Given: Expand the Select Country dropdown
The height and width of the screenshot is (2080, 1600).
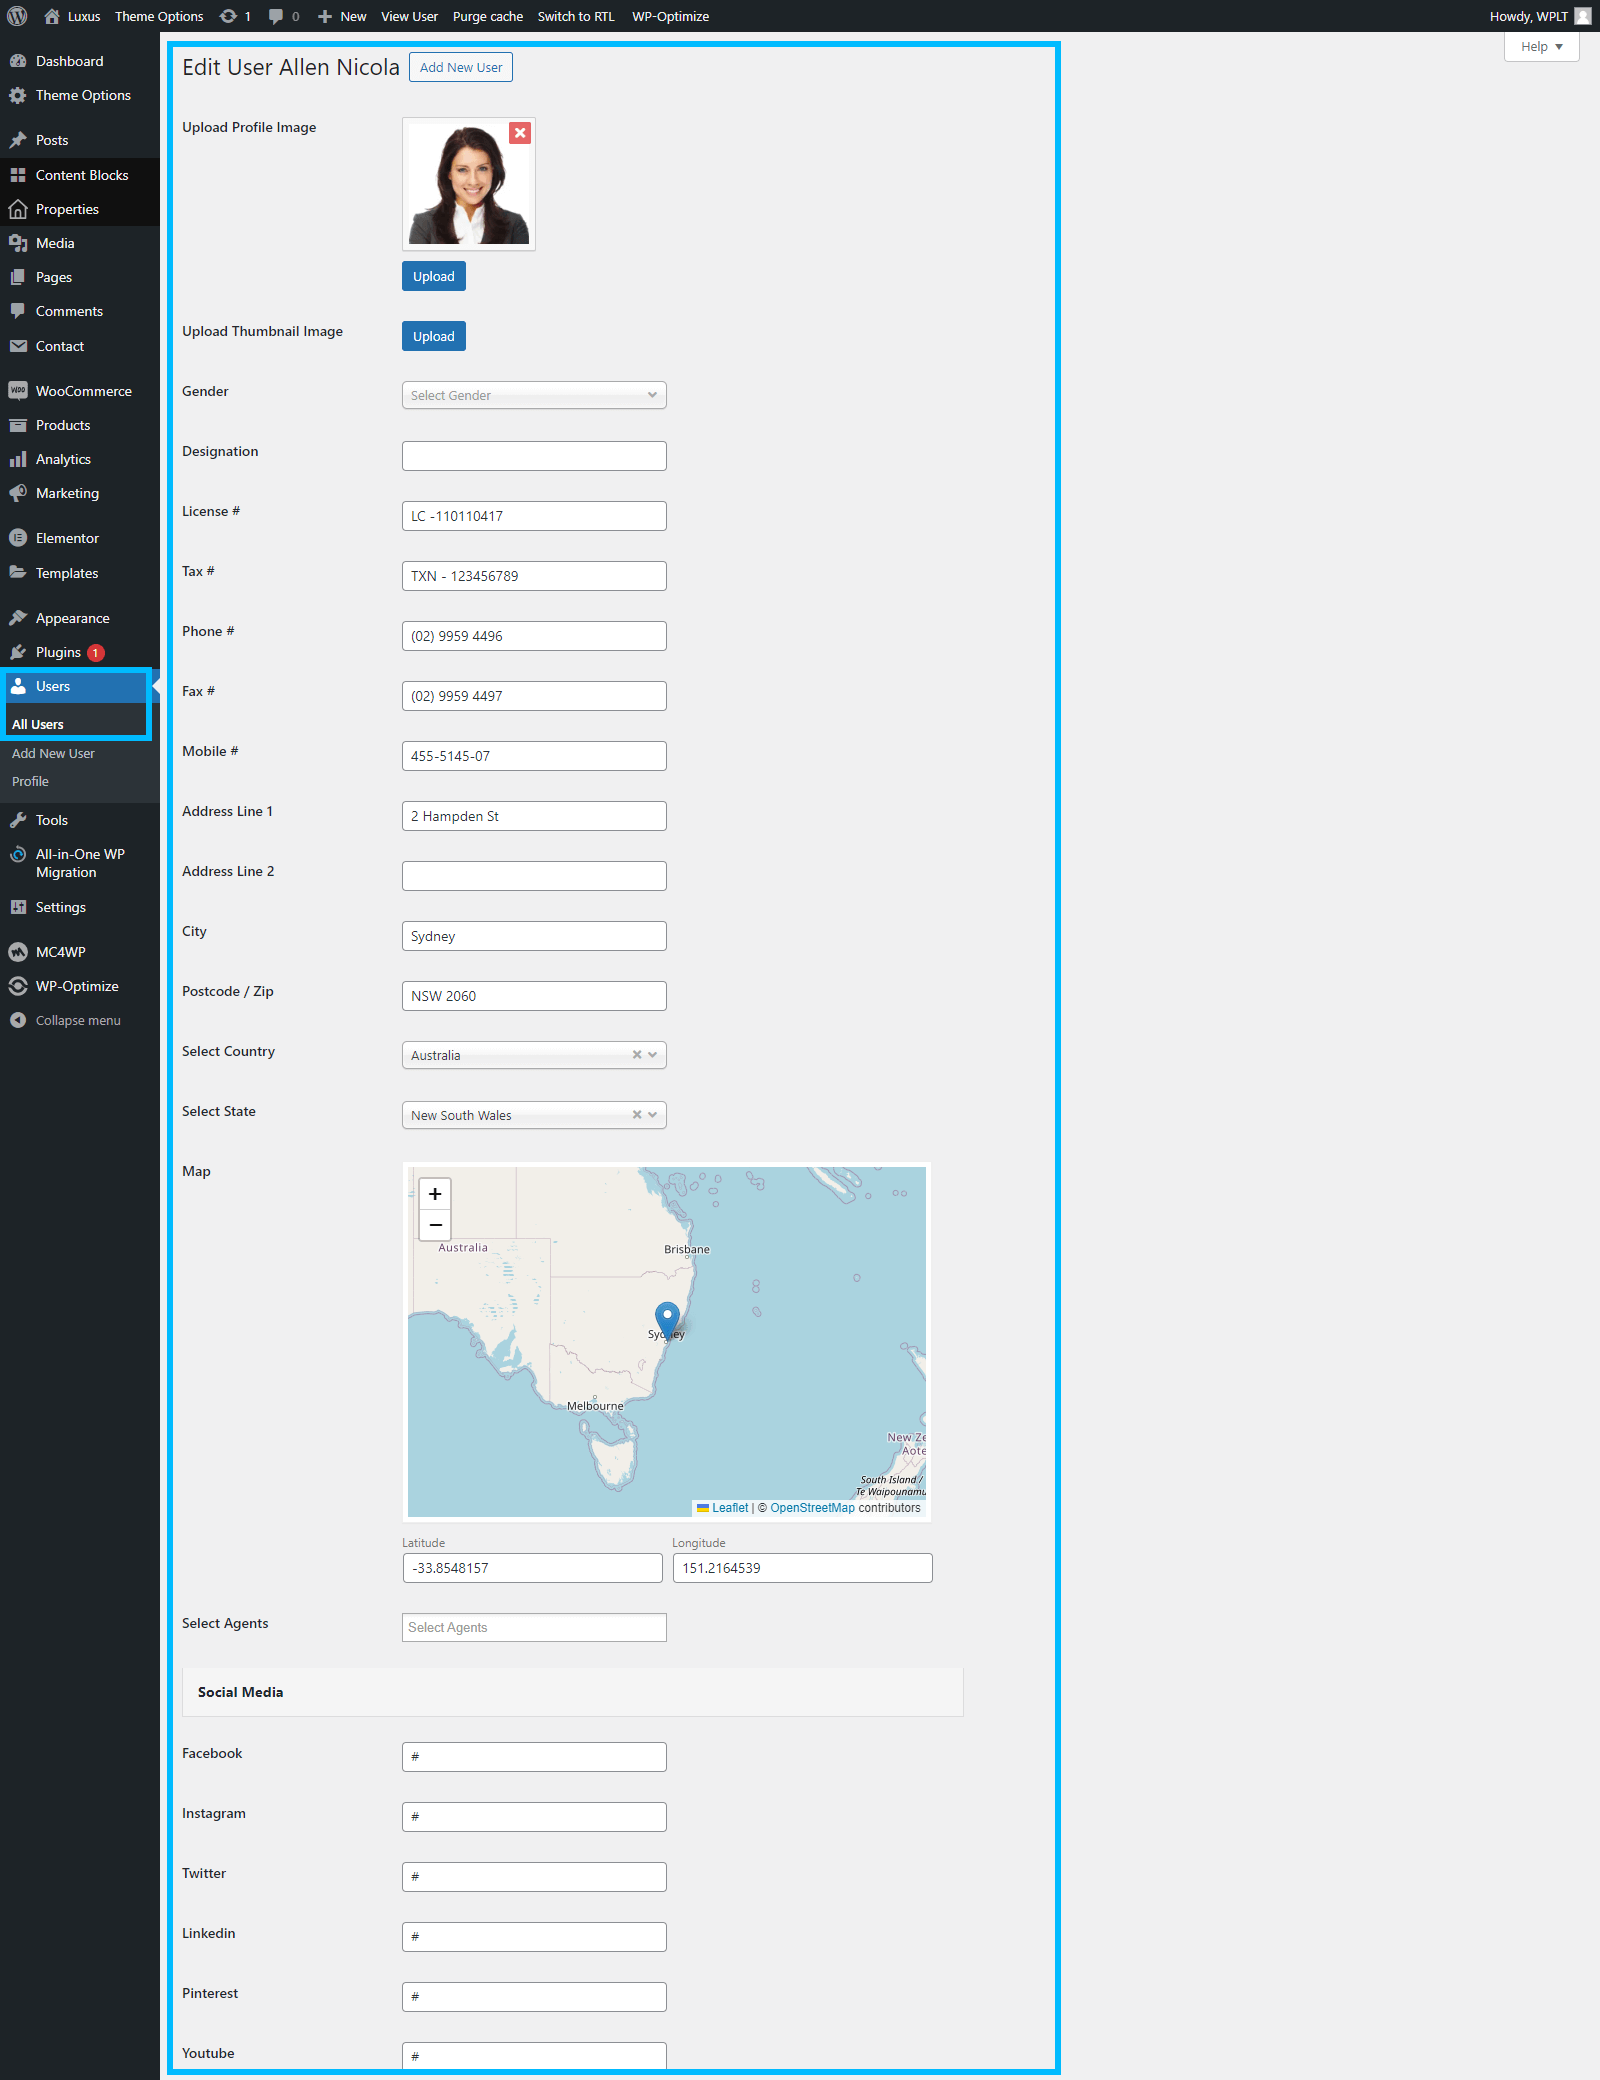Looking at the screenshot, I should click(653, 1055).
